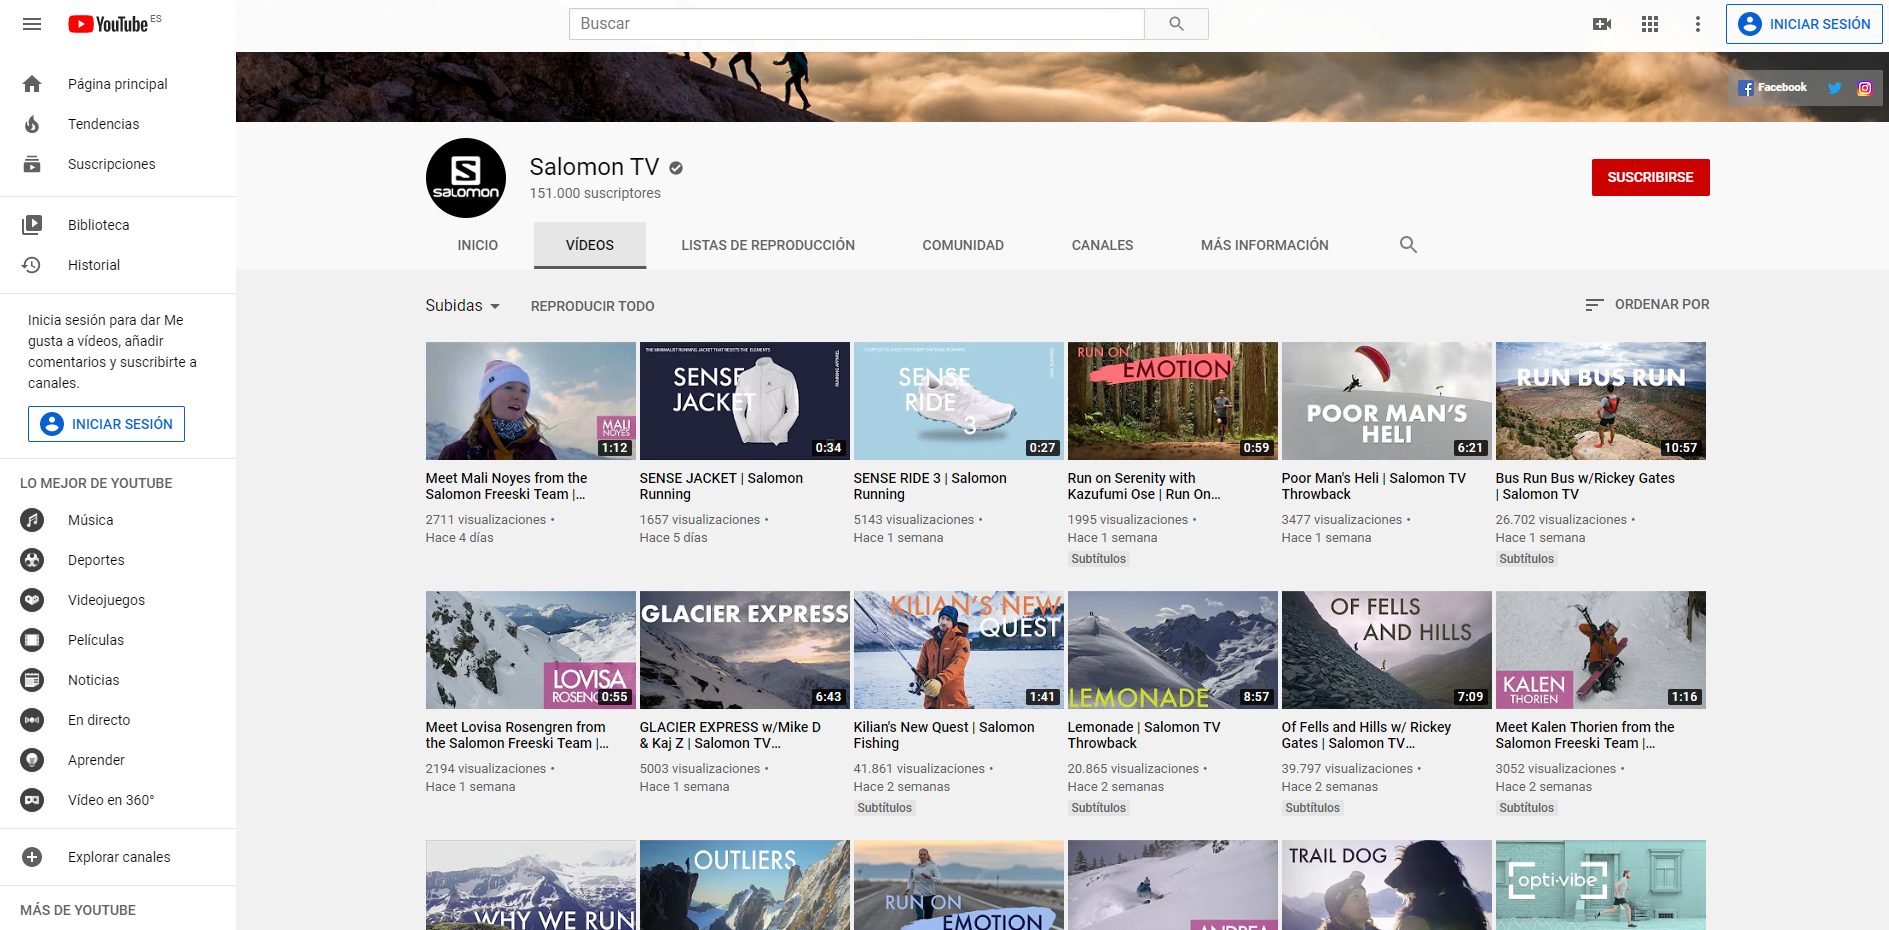Click the Twitter icon on banner

1834,88
